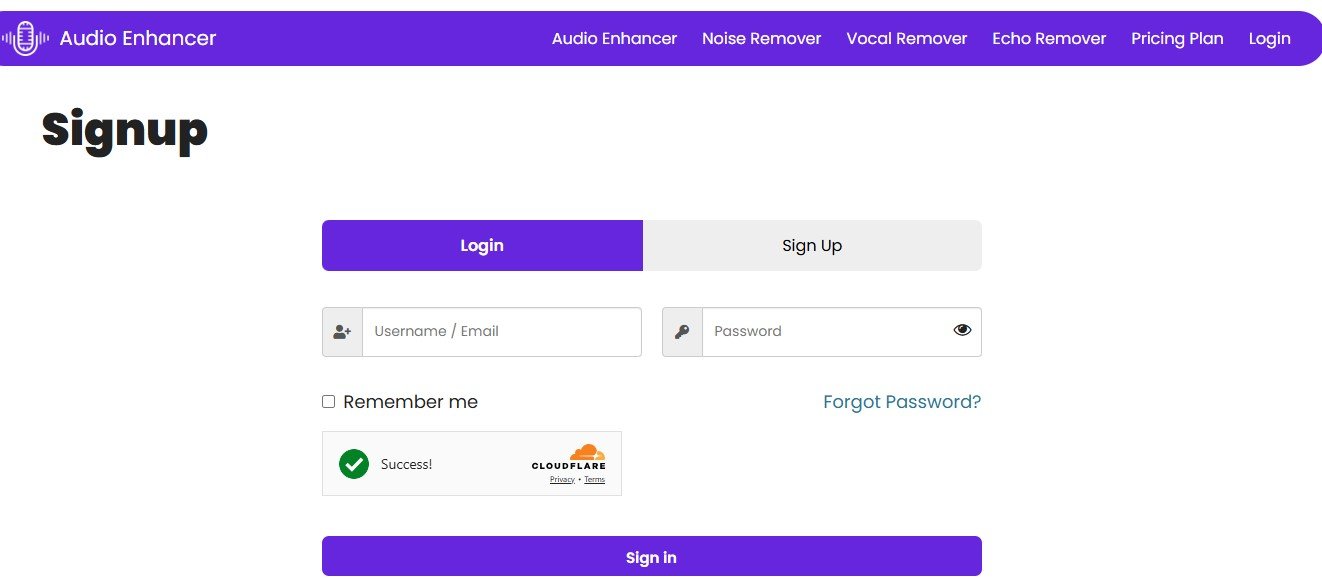Open Echo Remover from nav bar

click(1049, 39)
